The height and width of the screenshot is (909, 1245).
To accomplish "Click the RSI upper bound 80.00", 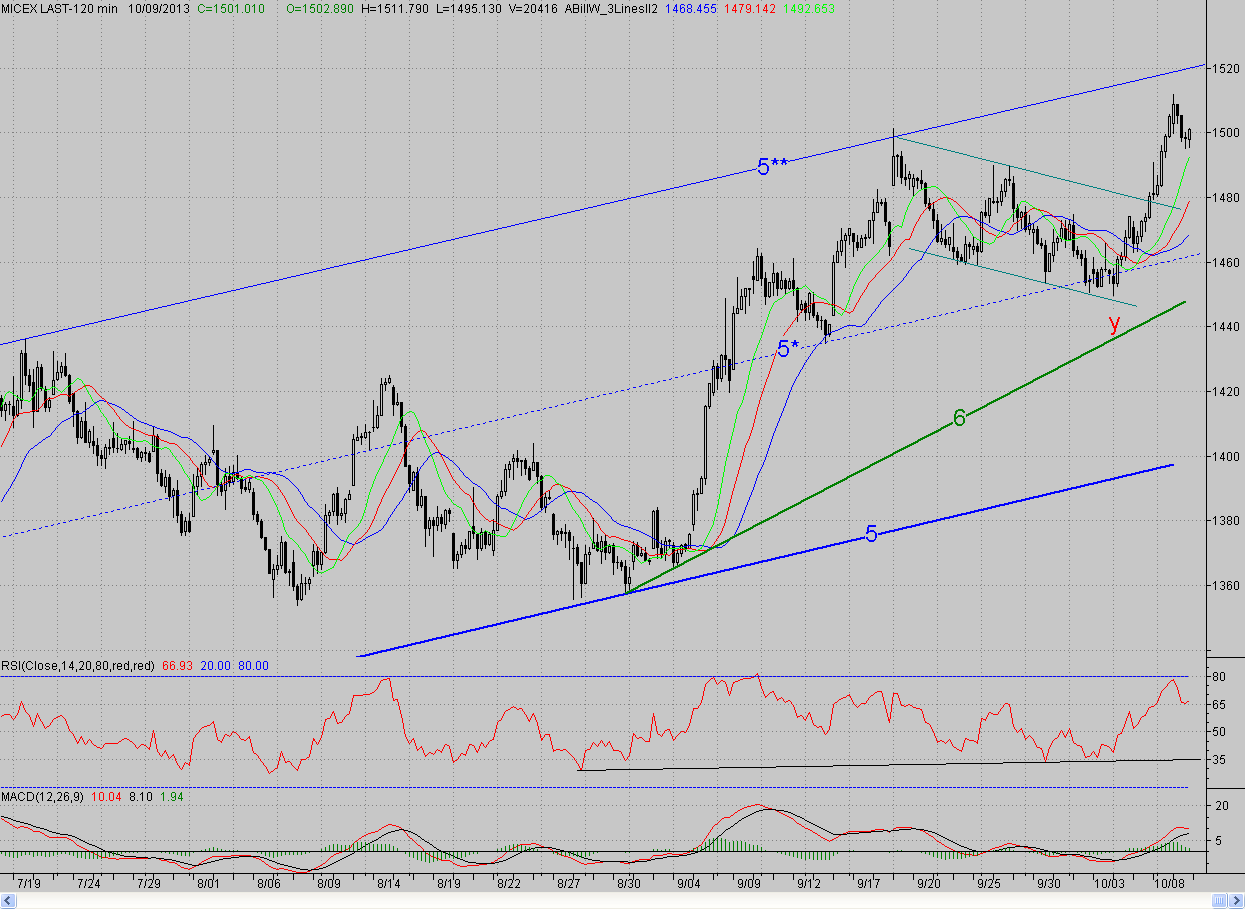I will [253, 666].
